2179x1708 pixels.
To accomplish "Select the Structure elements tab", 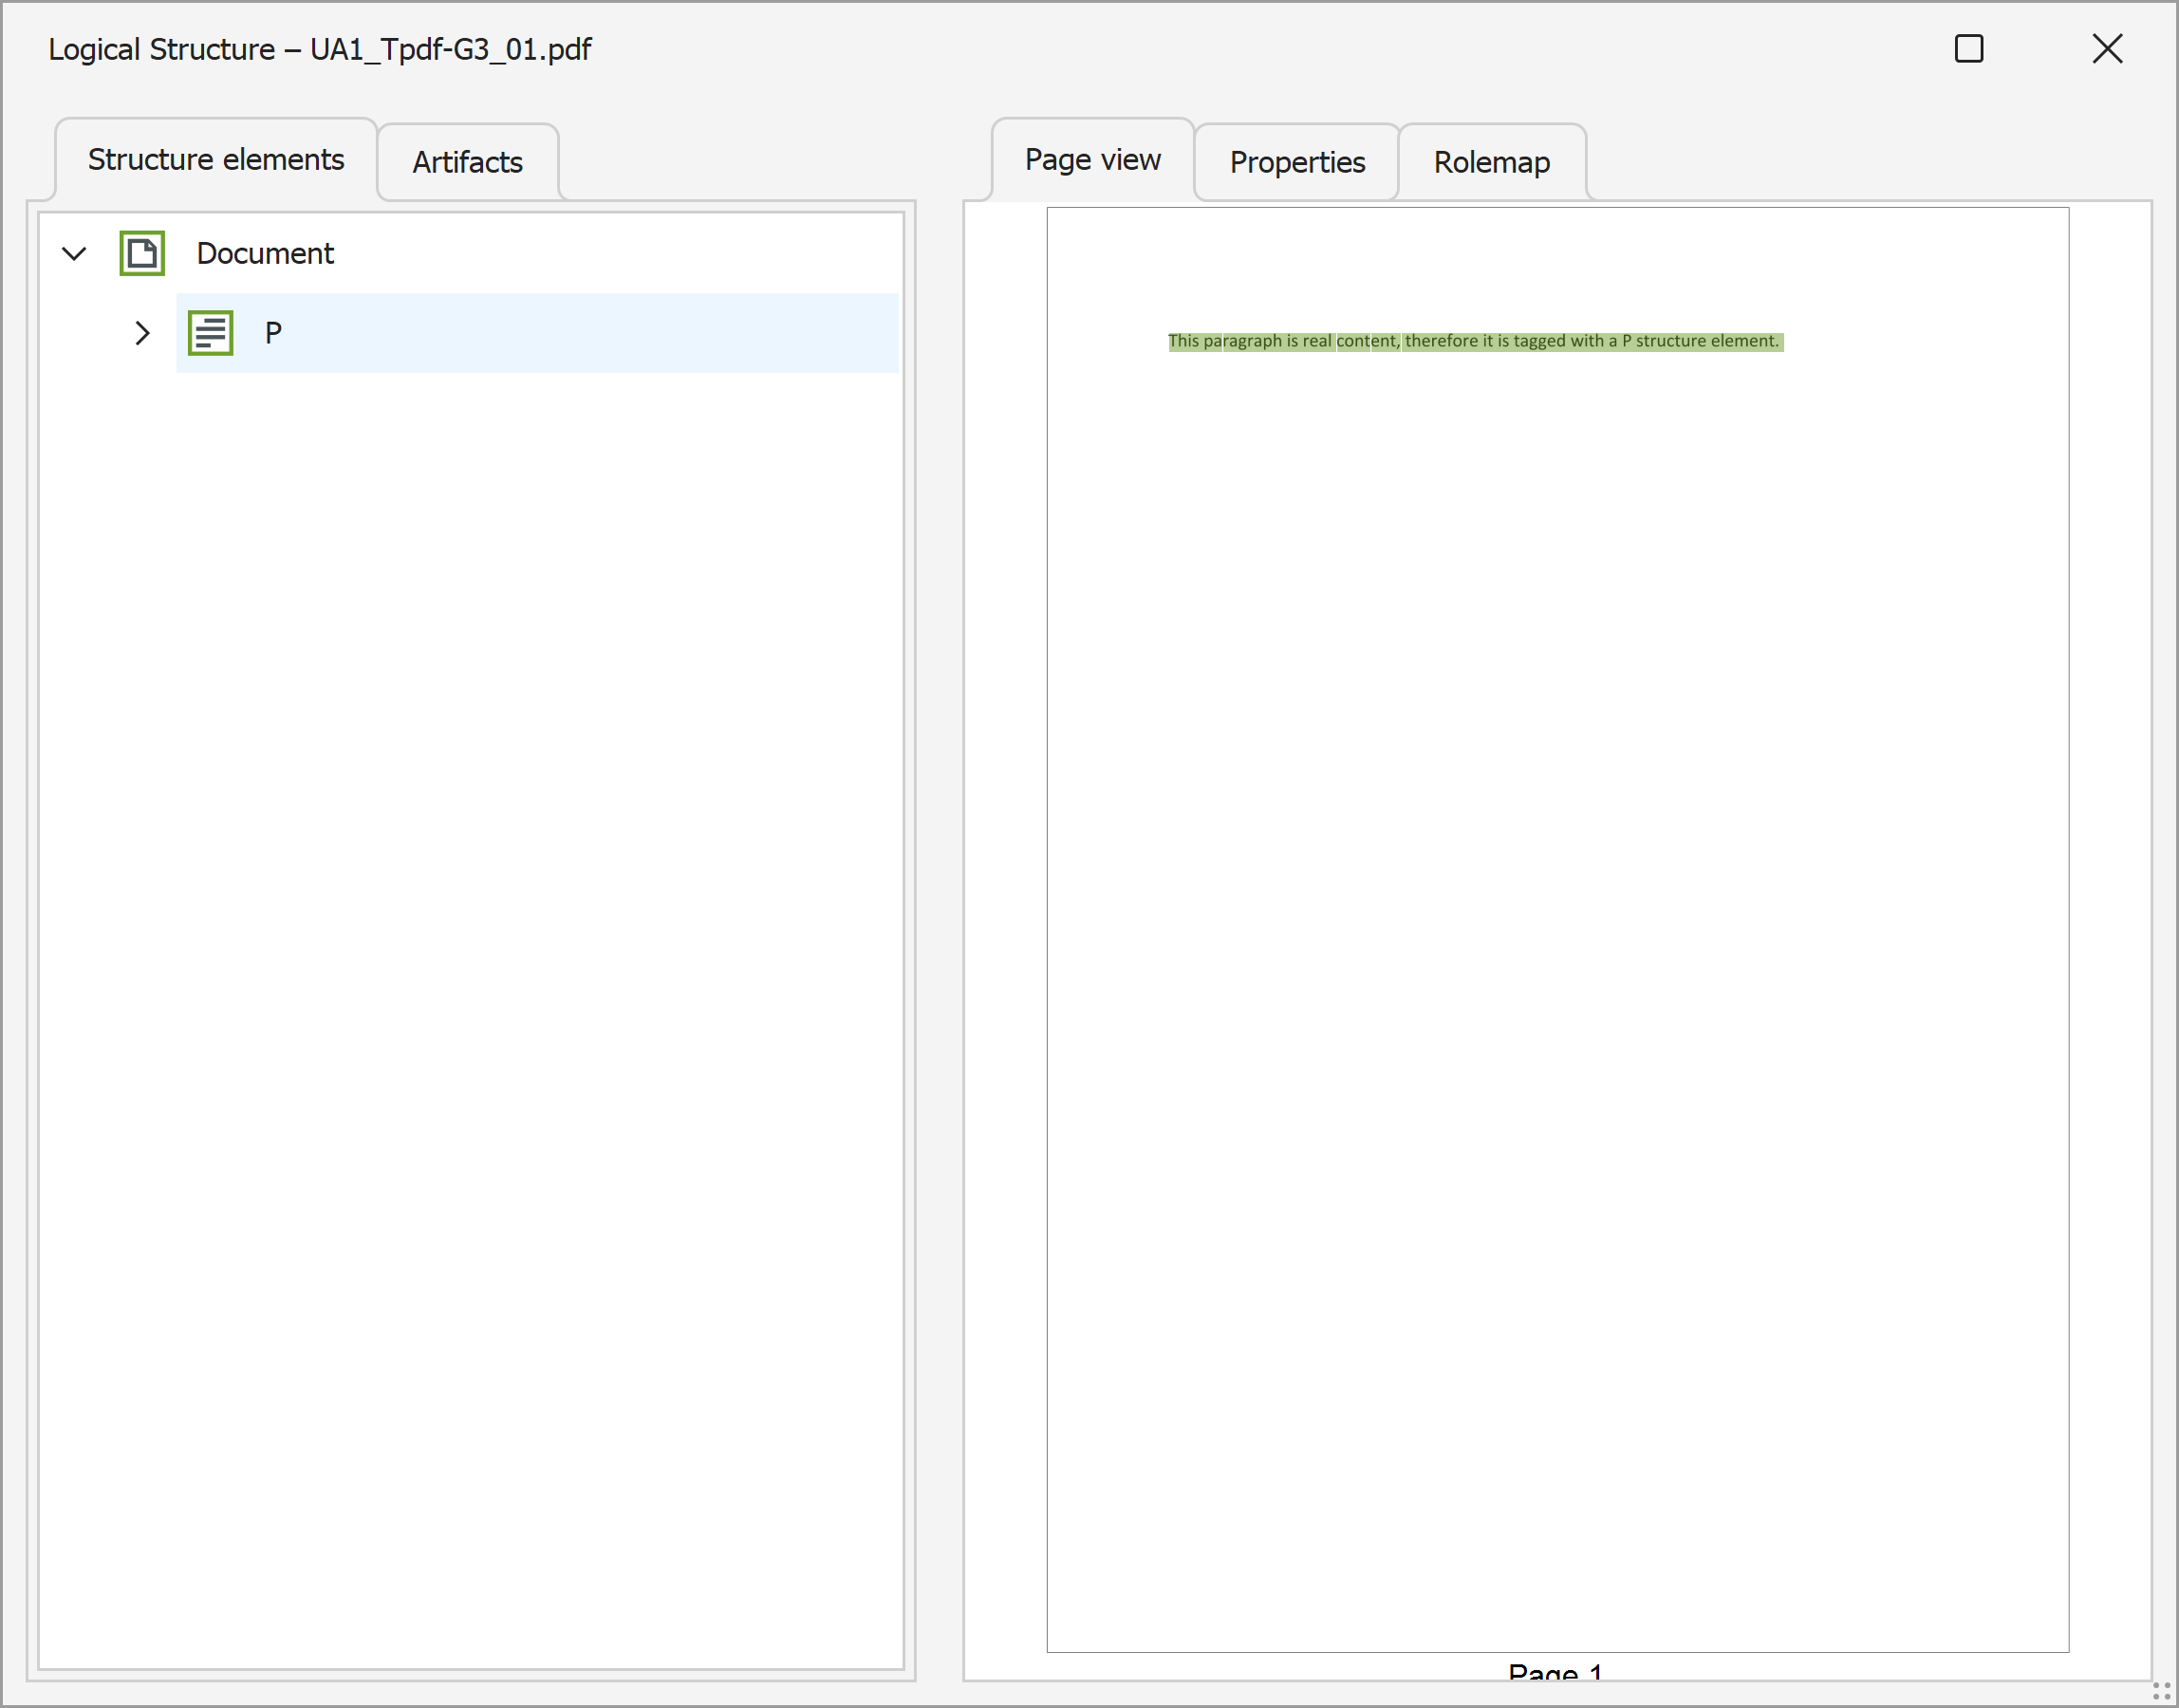I will [x=216, y=160].
